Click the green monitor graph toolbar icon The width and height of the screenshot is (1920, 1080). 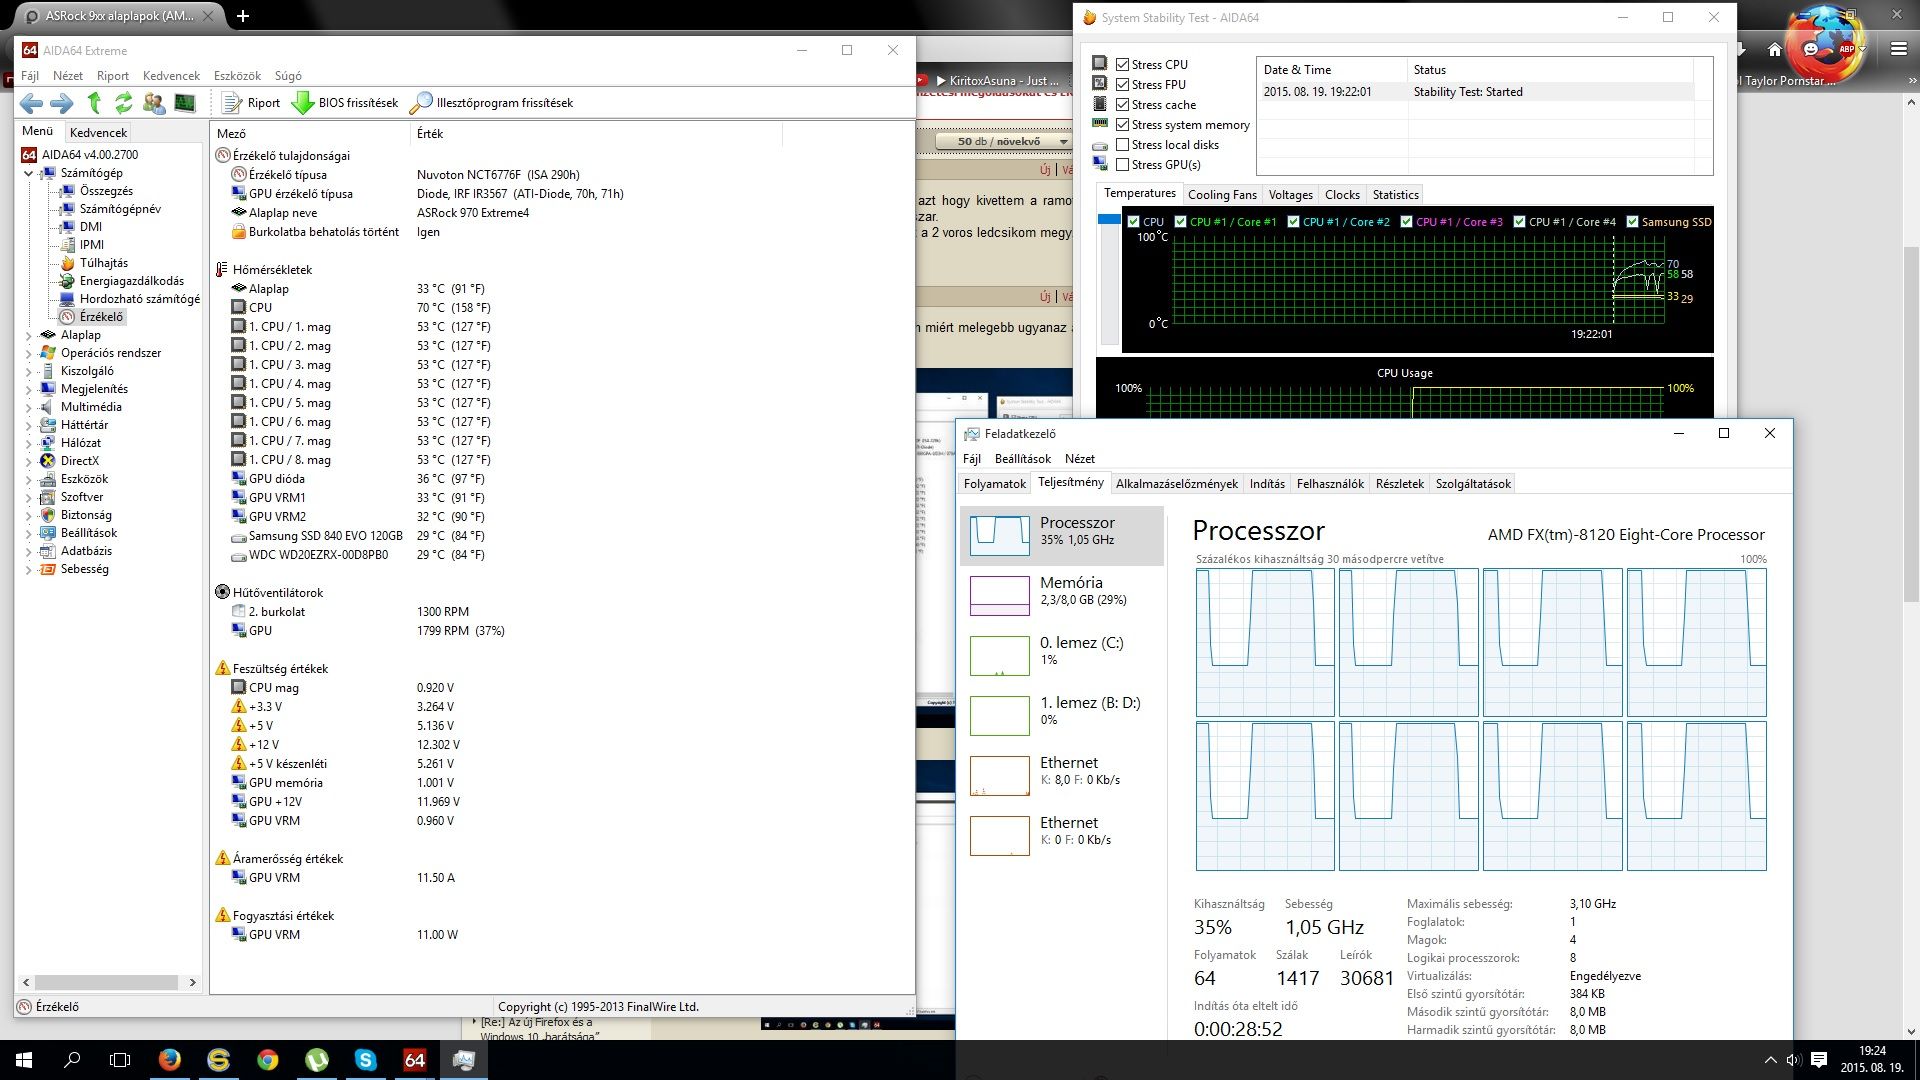tap(185, 103)
